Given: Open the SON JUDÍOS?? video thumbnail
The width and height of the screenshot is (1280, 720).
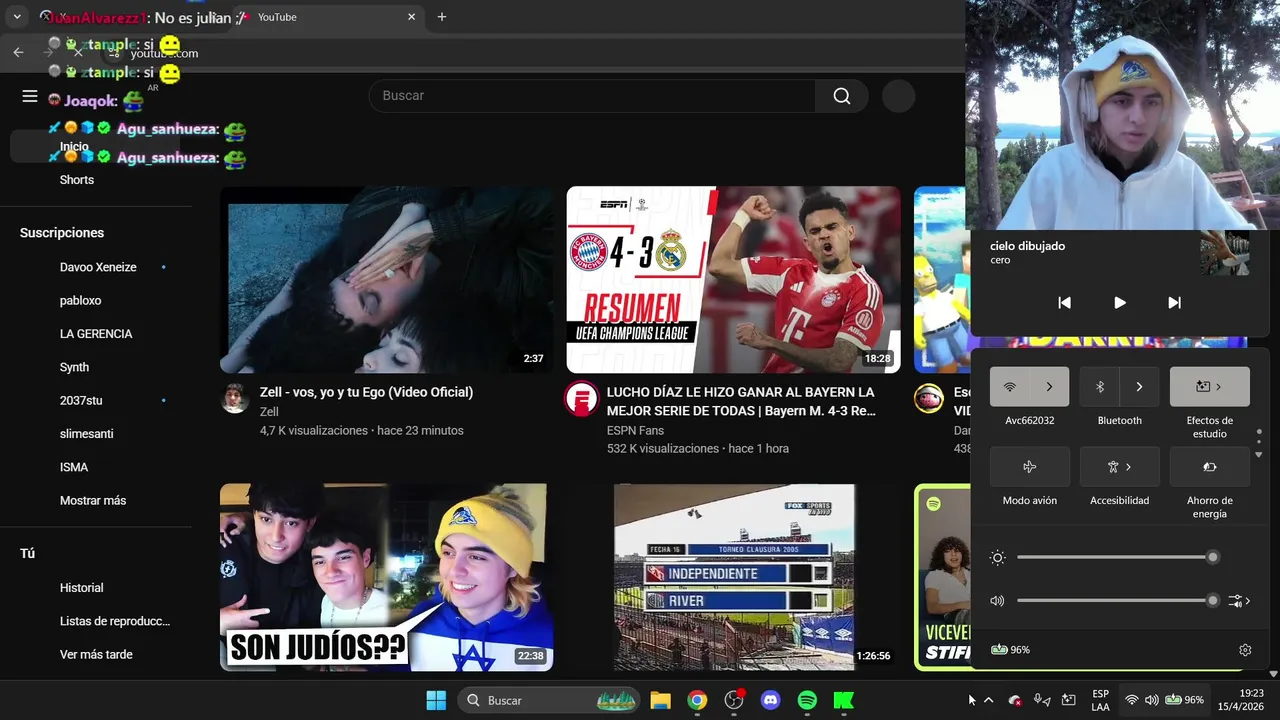Looking at the screenshot, I should click(386, 577).
